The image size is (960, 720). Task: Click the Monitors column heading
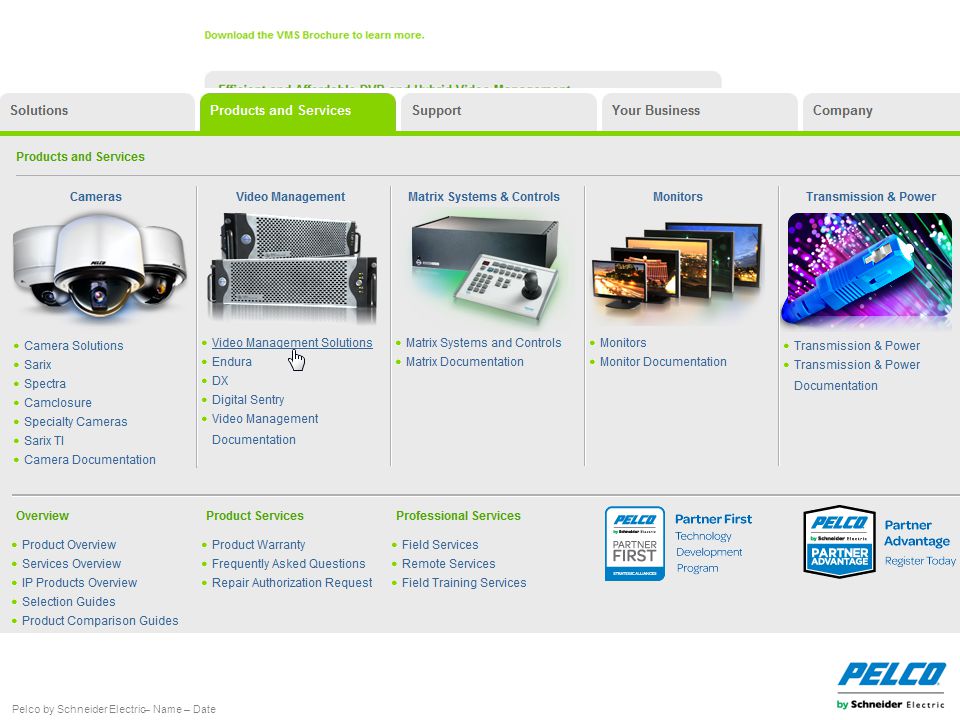(678, 197)
